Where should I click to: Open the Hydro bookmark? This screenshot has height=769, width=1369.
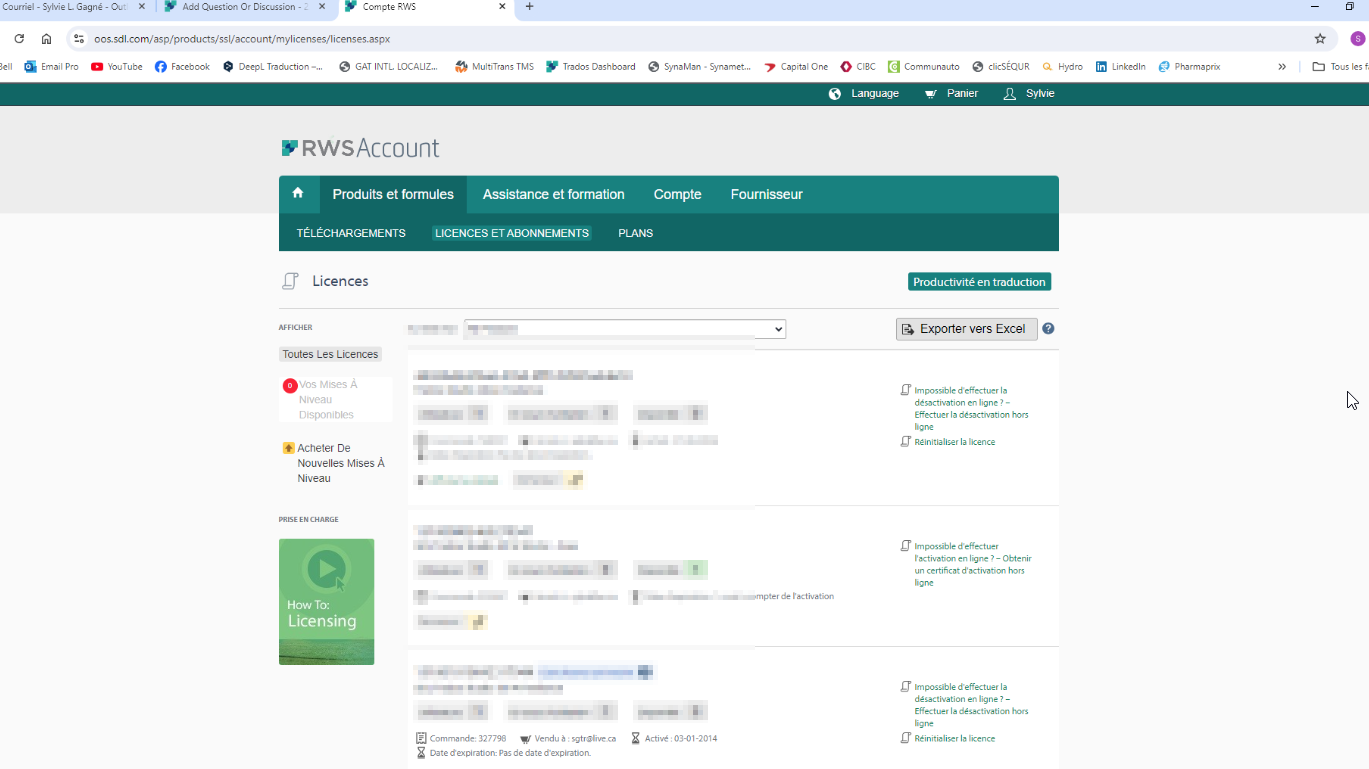[x=1062, y=67]
